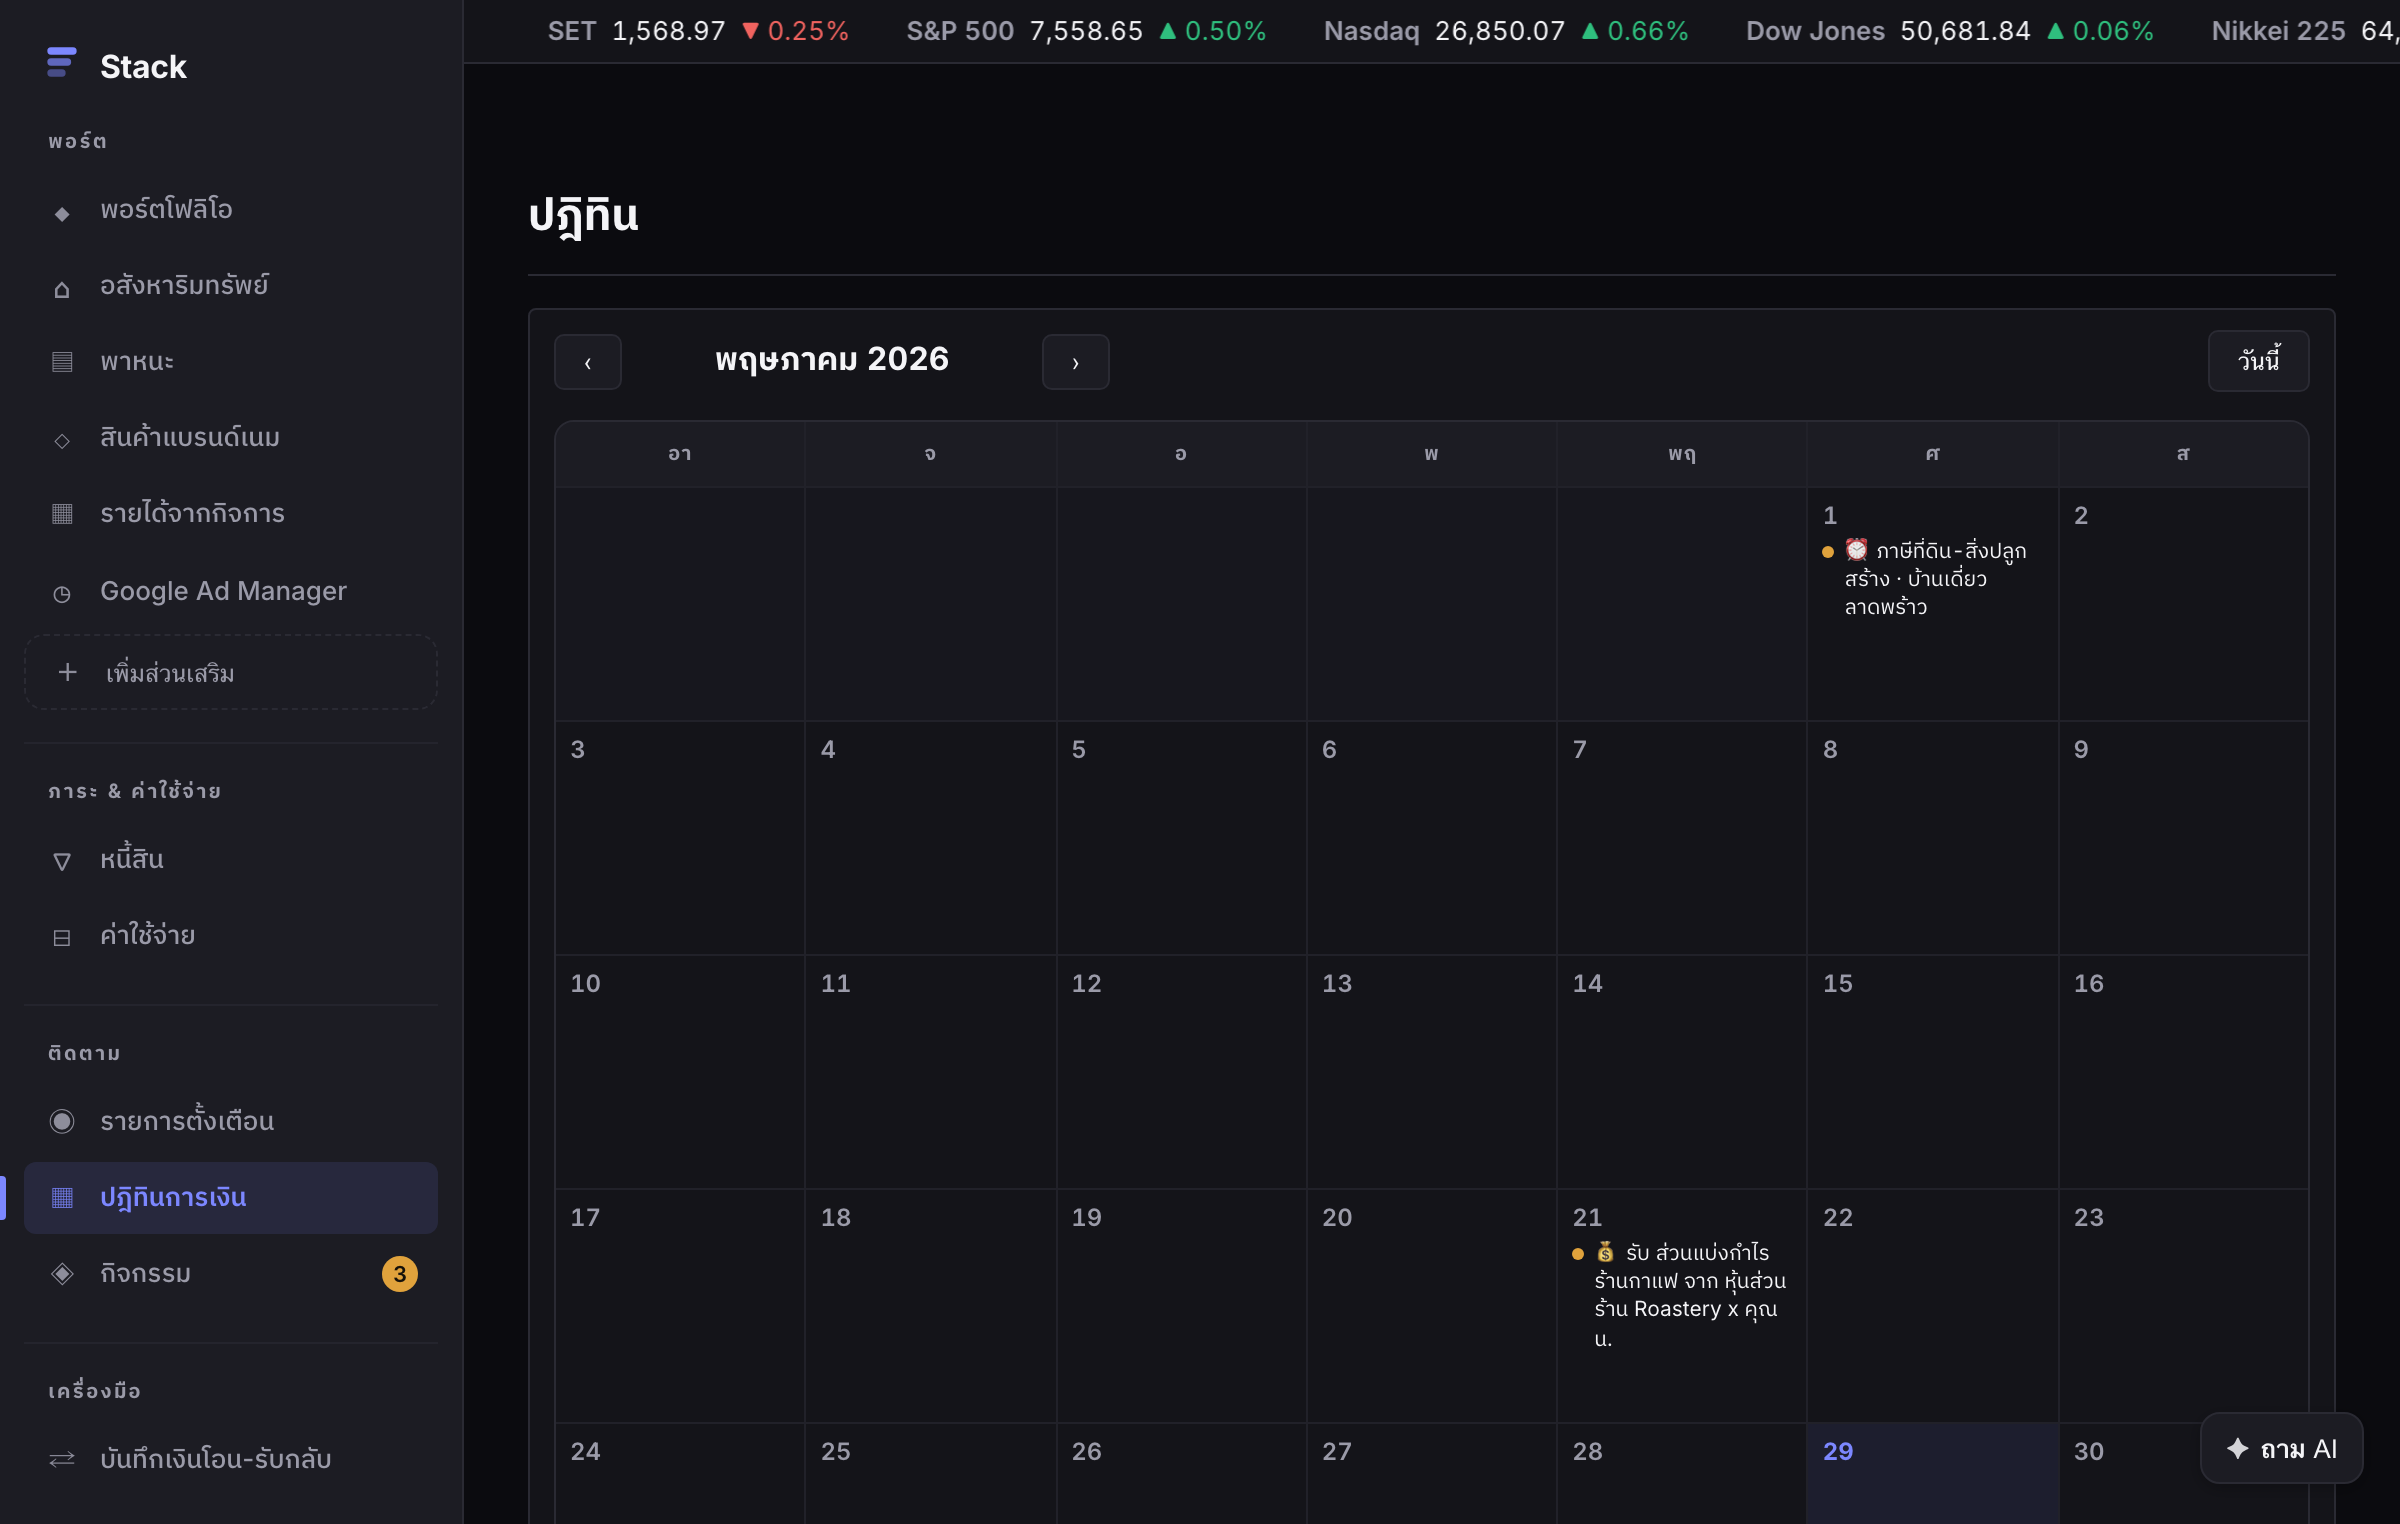Click the Nasdaq ticker 26,850.07

tap(1506, 31)
